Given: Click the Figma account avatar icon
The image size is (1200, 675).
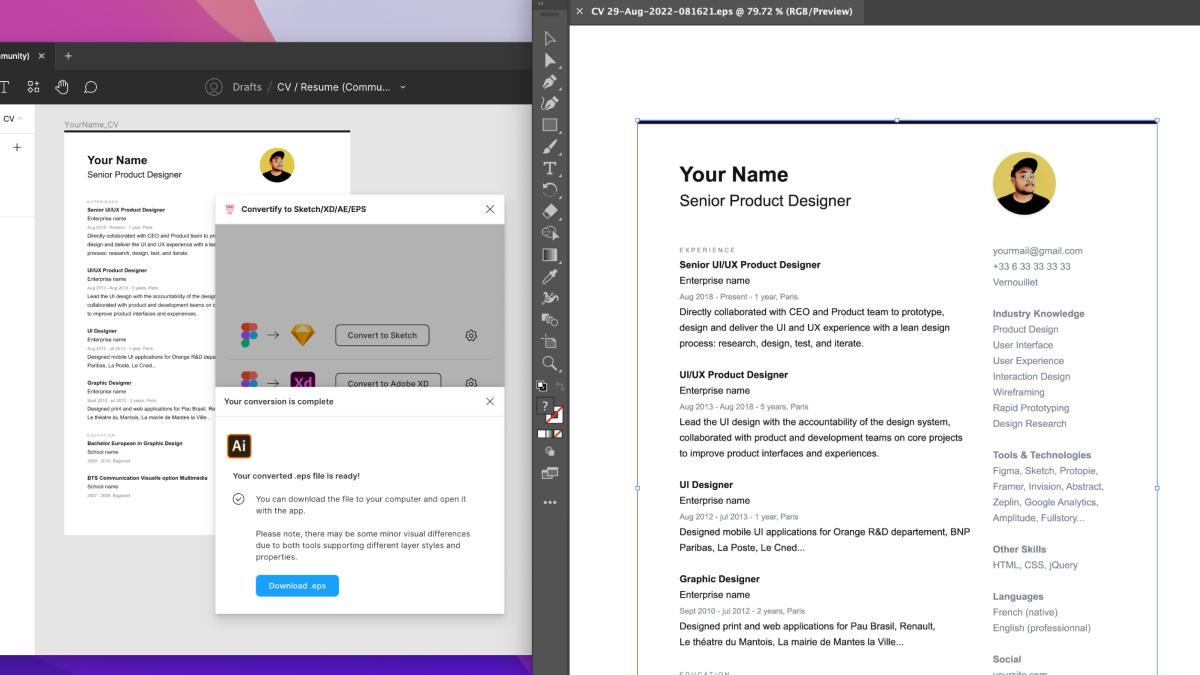Looking at the screenshot, I should (214, 87).
